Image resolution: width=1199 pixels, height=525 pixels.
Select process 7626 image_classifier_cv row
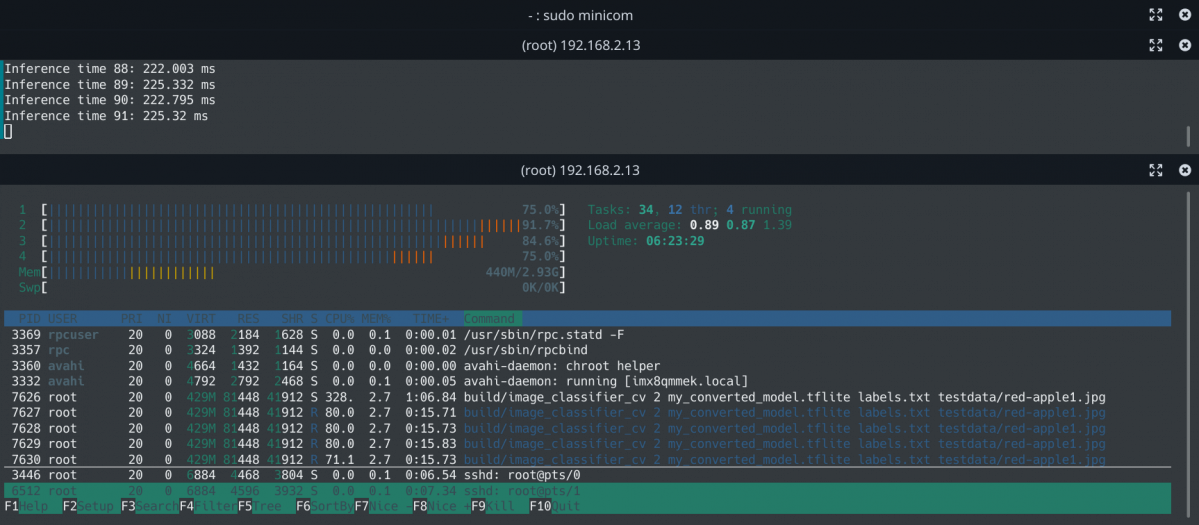point(300,397)
